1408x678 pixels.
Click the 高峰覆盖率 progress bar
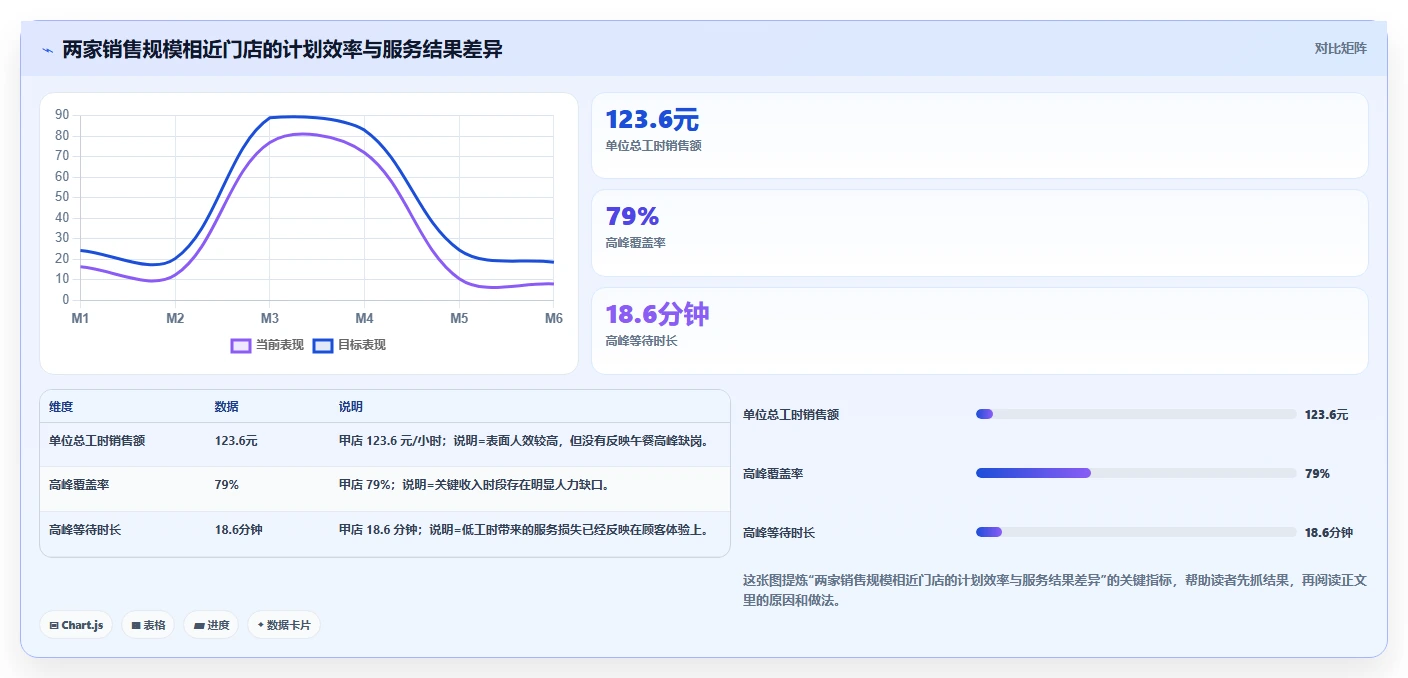(x=1136, y=473)
